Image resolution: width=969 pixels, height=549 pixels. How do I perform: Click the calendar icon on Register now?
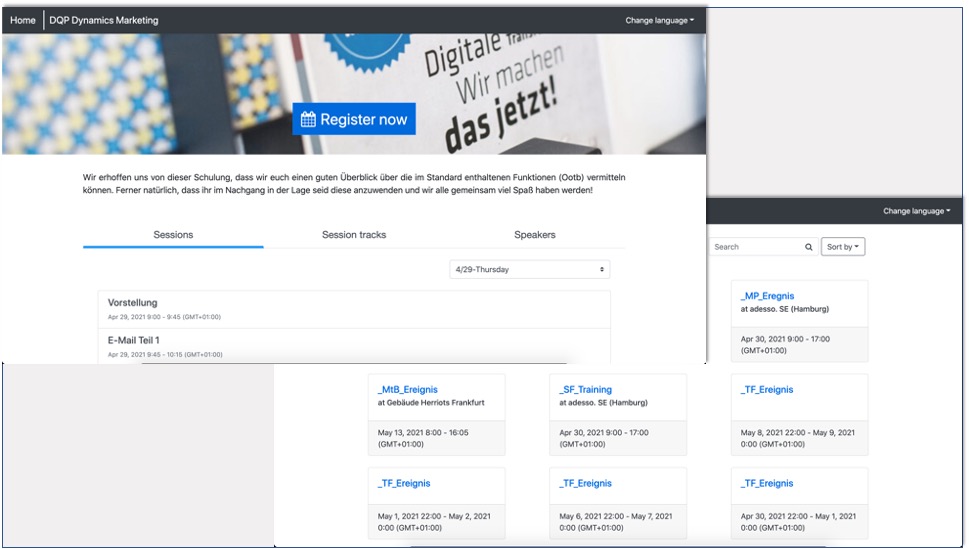pyautogui.click(x=308, y=119)
